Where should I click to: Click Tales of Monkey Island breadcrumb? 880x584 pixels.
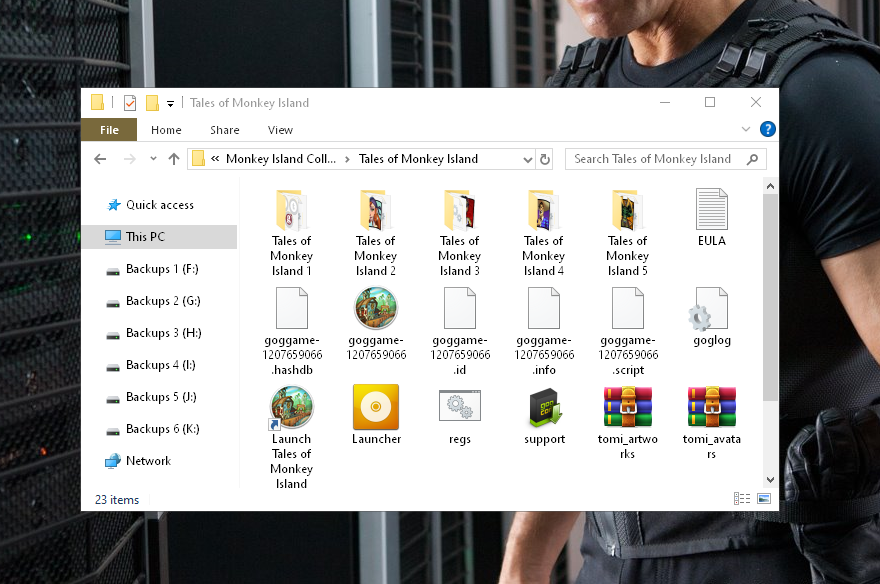[418, 159]
